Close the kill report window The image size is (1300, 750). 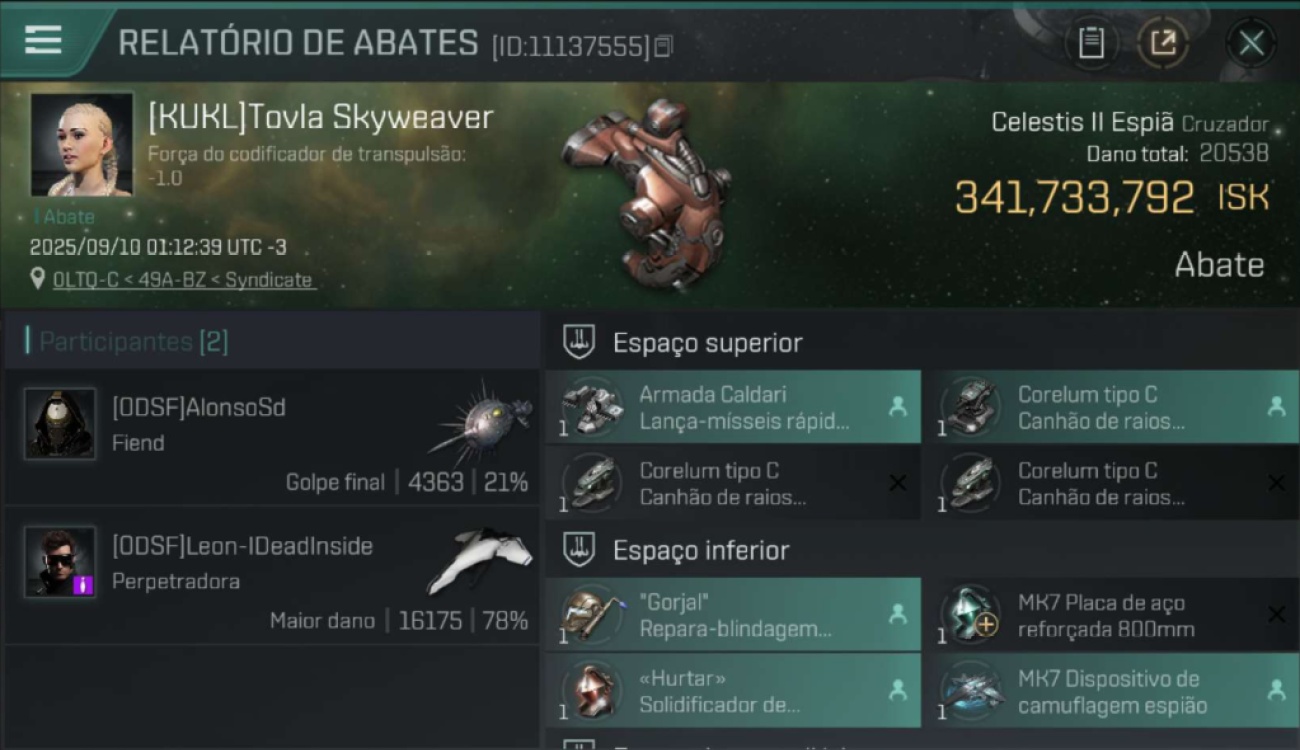(x=1251, y=43)
